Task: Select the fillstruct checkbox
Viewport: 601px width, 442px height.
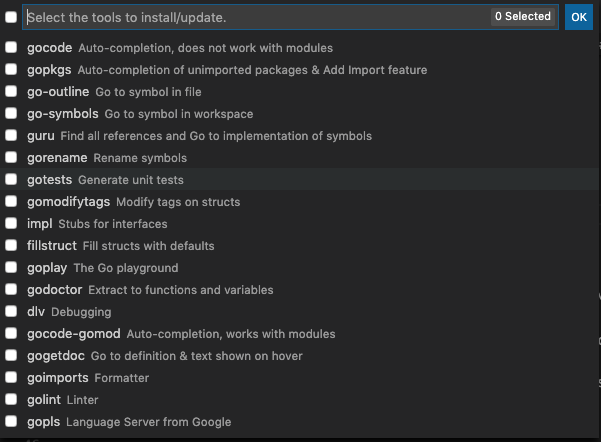Action: (x=11, y=245)
